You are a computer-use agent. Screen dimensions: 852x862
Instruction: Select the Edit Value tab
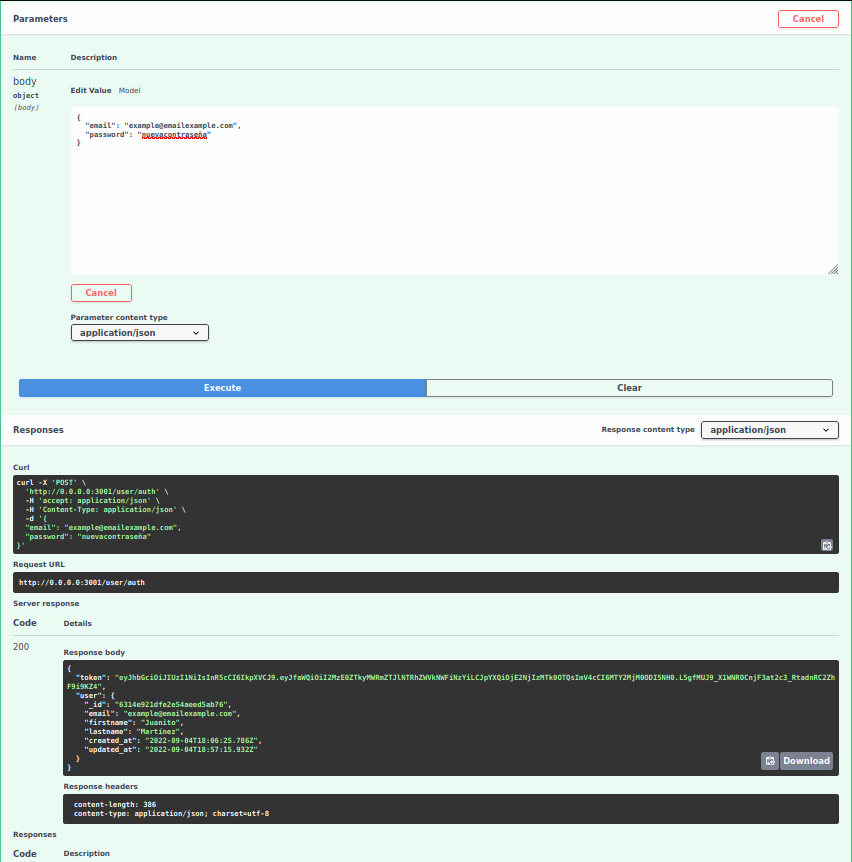click(91, 90)
